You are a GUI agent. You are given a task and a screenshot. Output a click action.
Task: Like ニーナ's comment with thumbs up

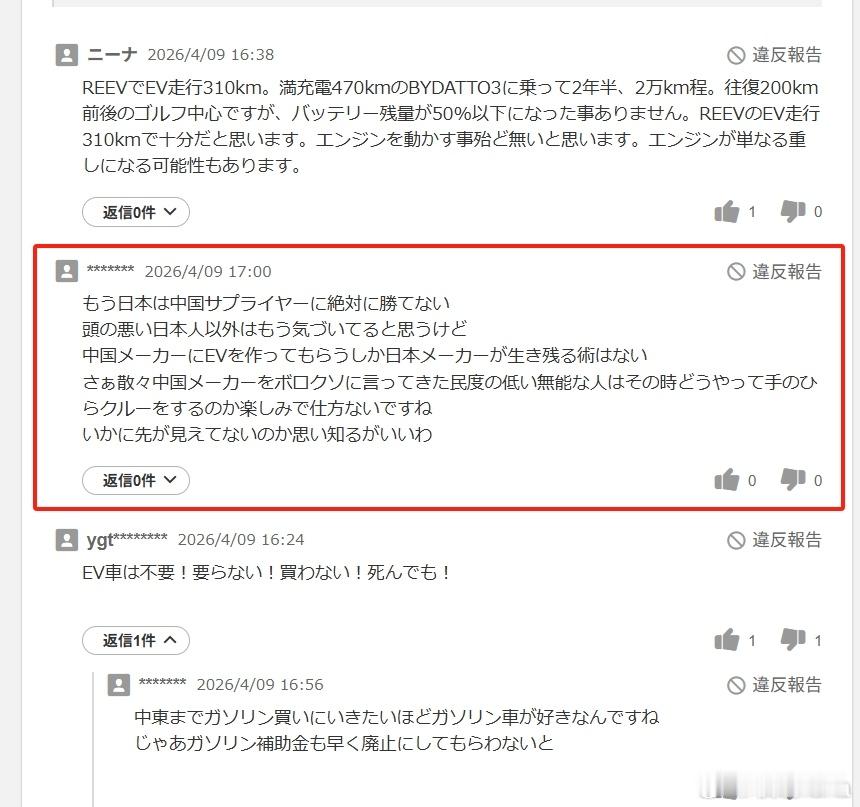[727, 211]
